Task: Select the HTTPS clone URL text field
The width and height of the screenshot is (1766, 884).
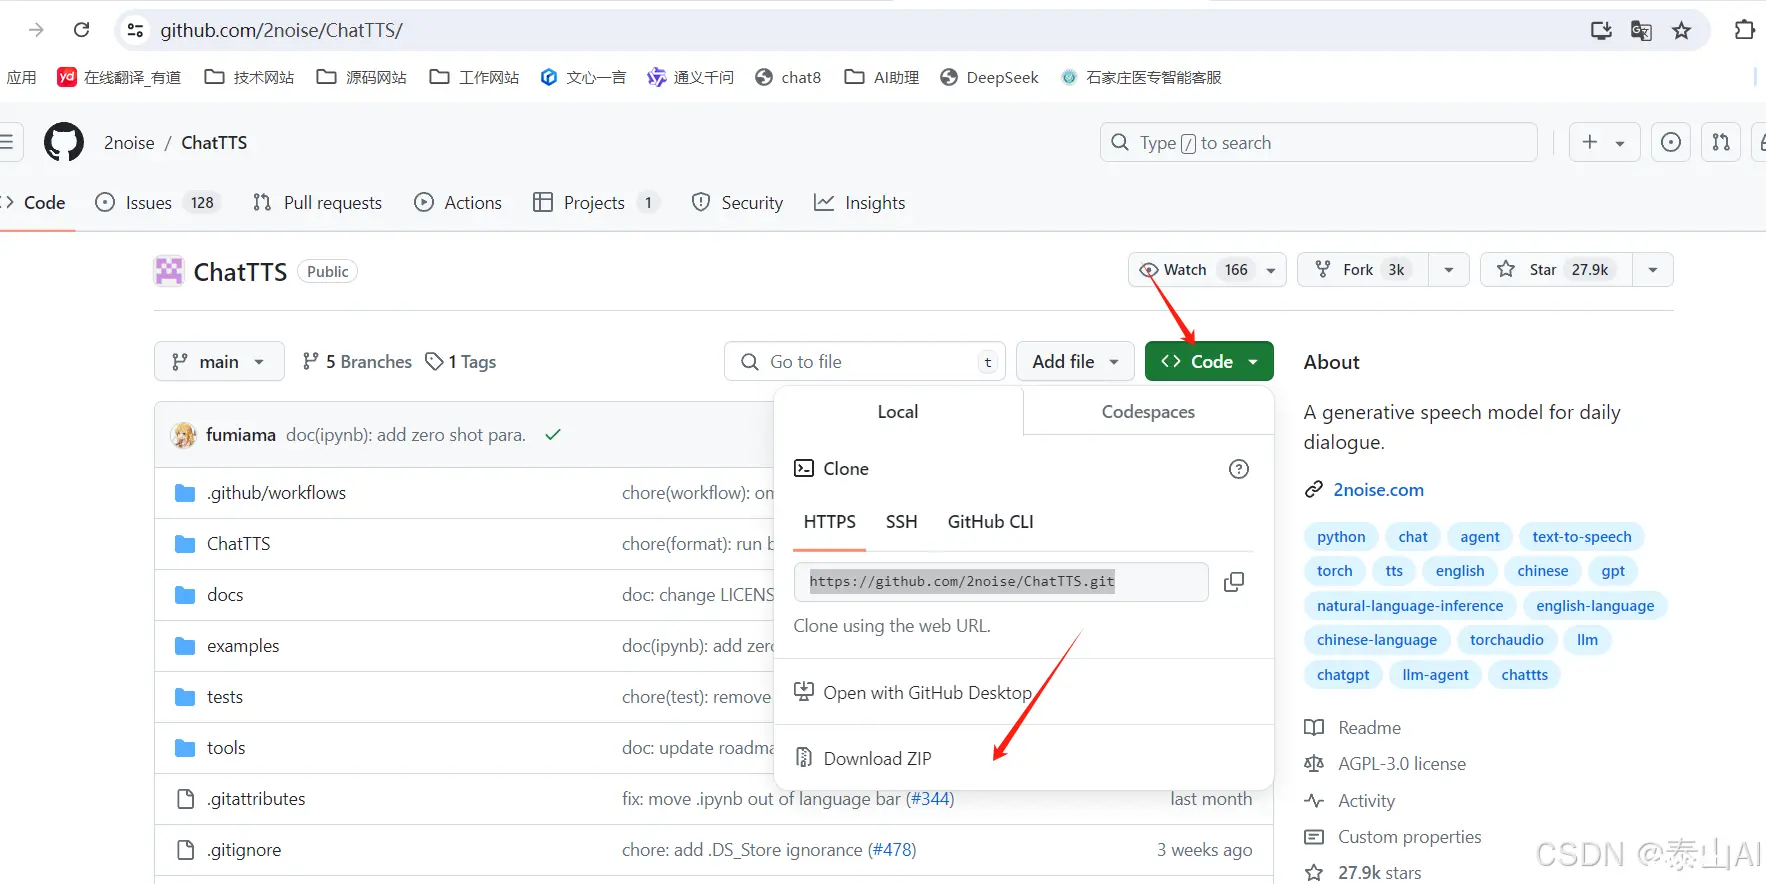Action: (1001, 582)
